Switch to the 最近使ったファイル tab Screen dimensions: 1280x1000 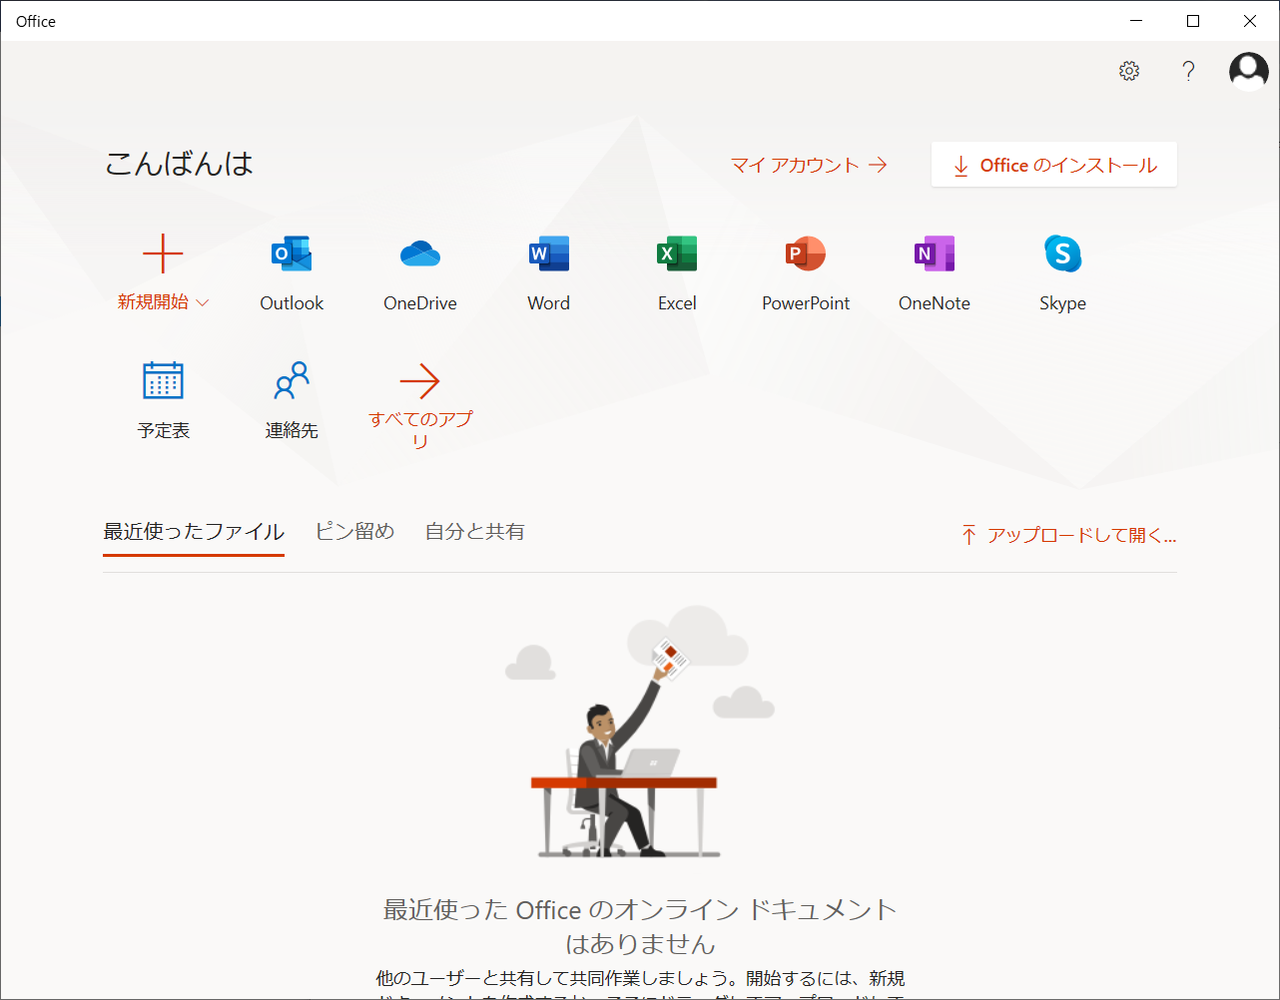(194, 532)
